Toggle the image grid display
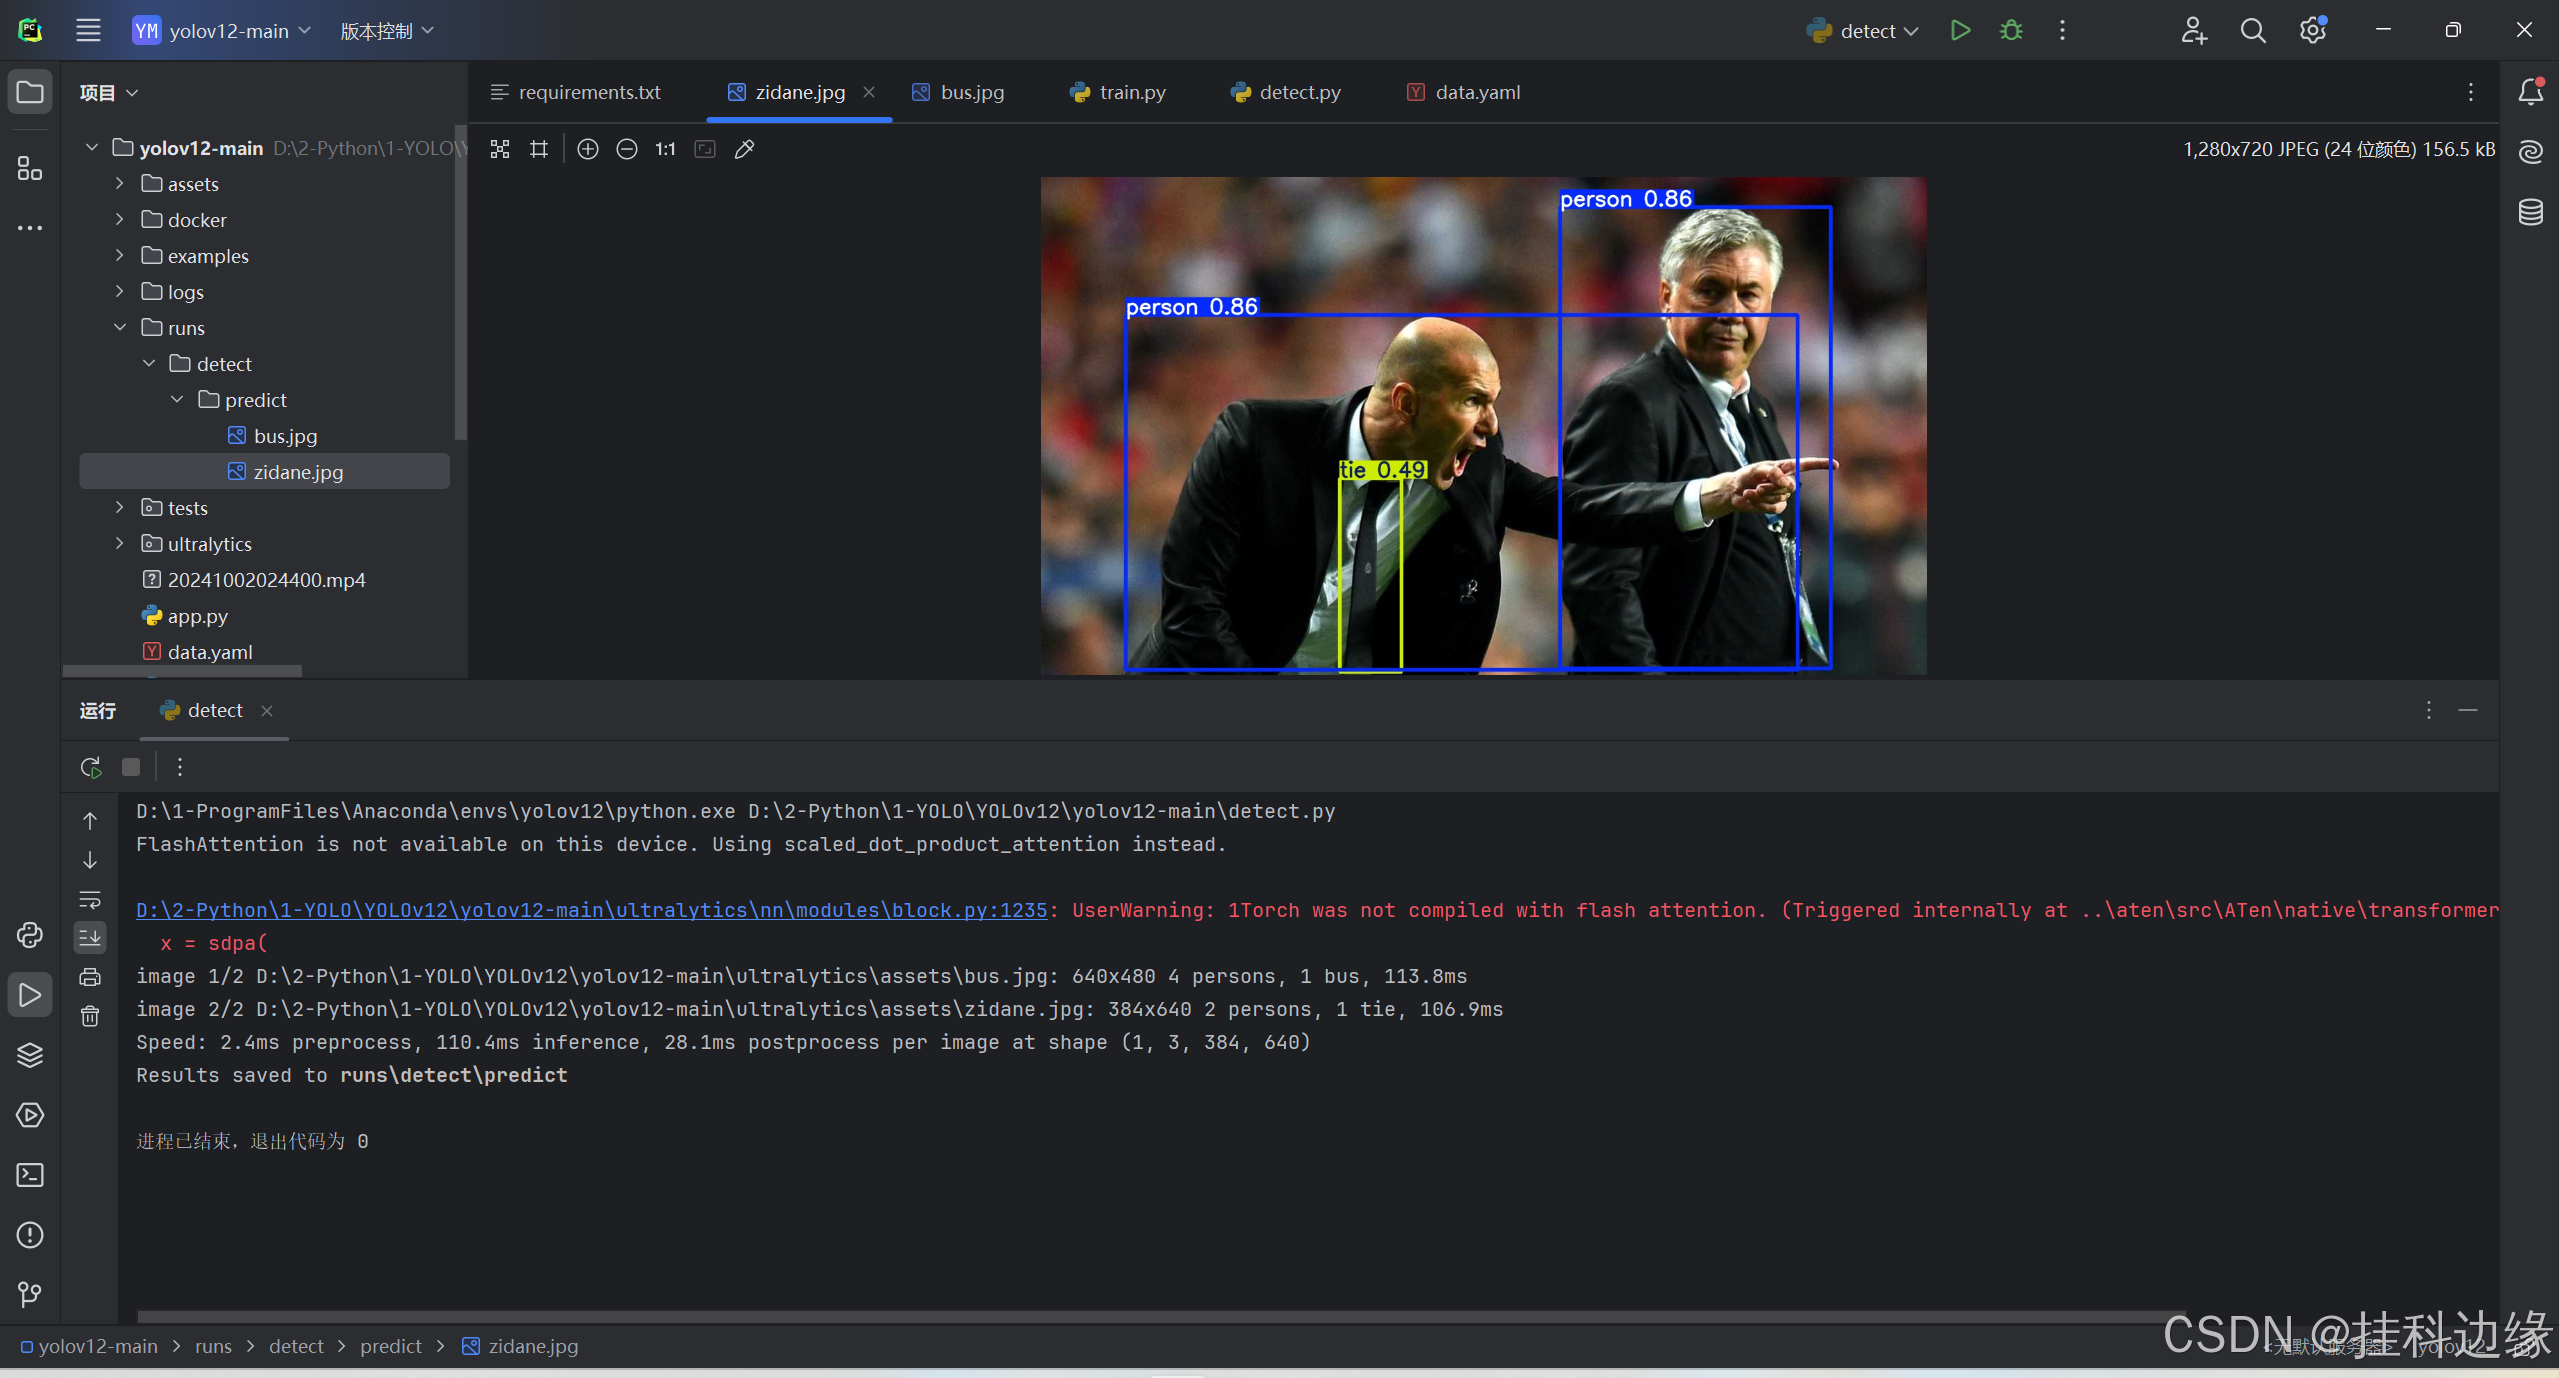Screen dimensions: 2559x1378 pyautogui.click(x=539, y=149)
